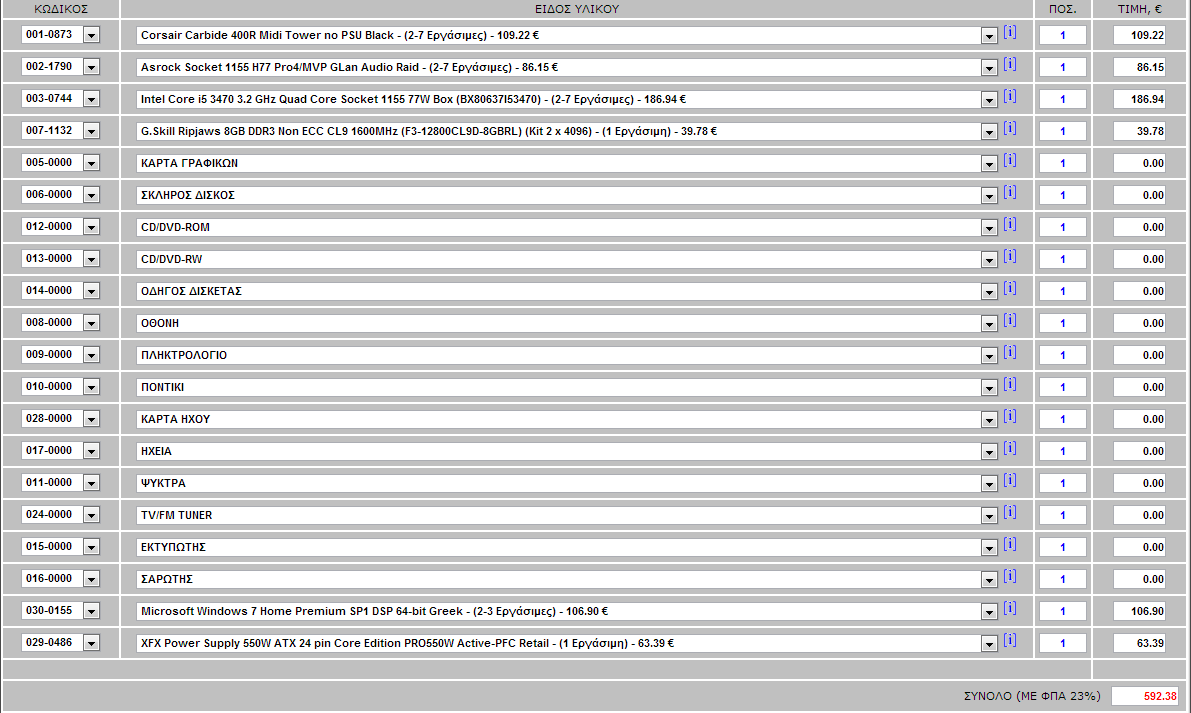Open info link for Windows 7 Home Premium row

click(1009, 607)
